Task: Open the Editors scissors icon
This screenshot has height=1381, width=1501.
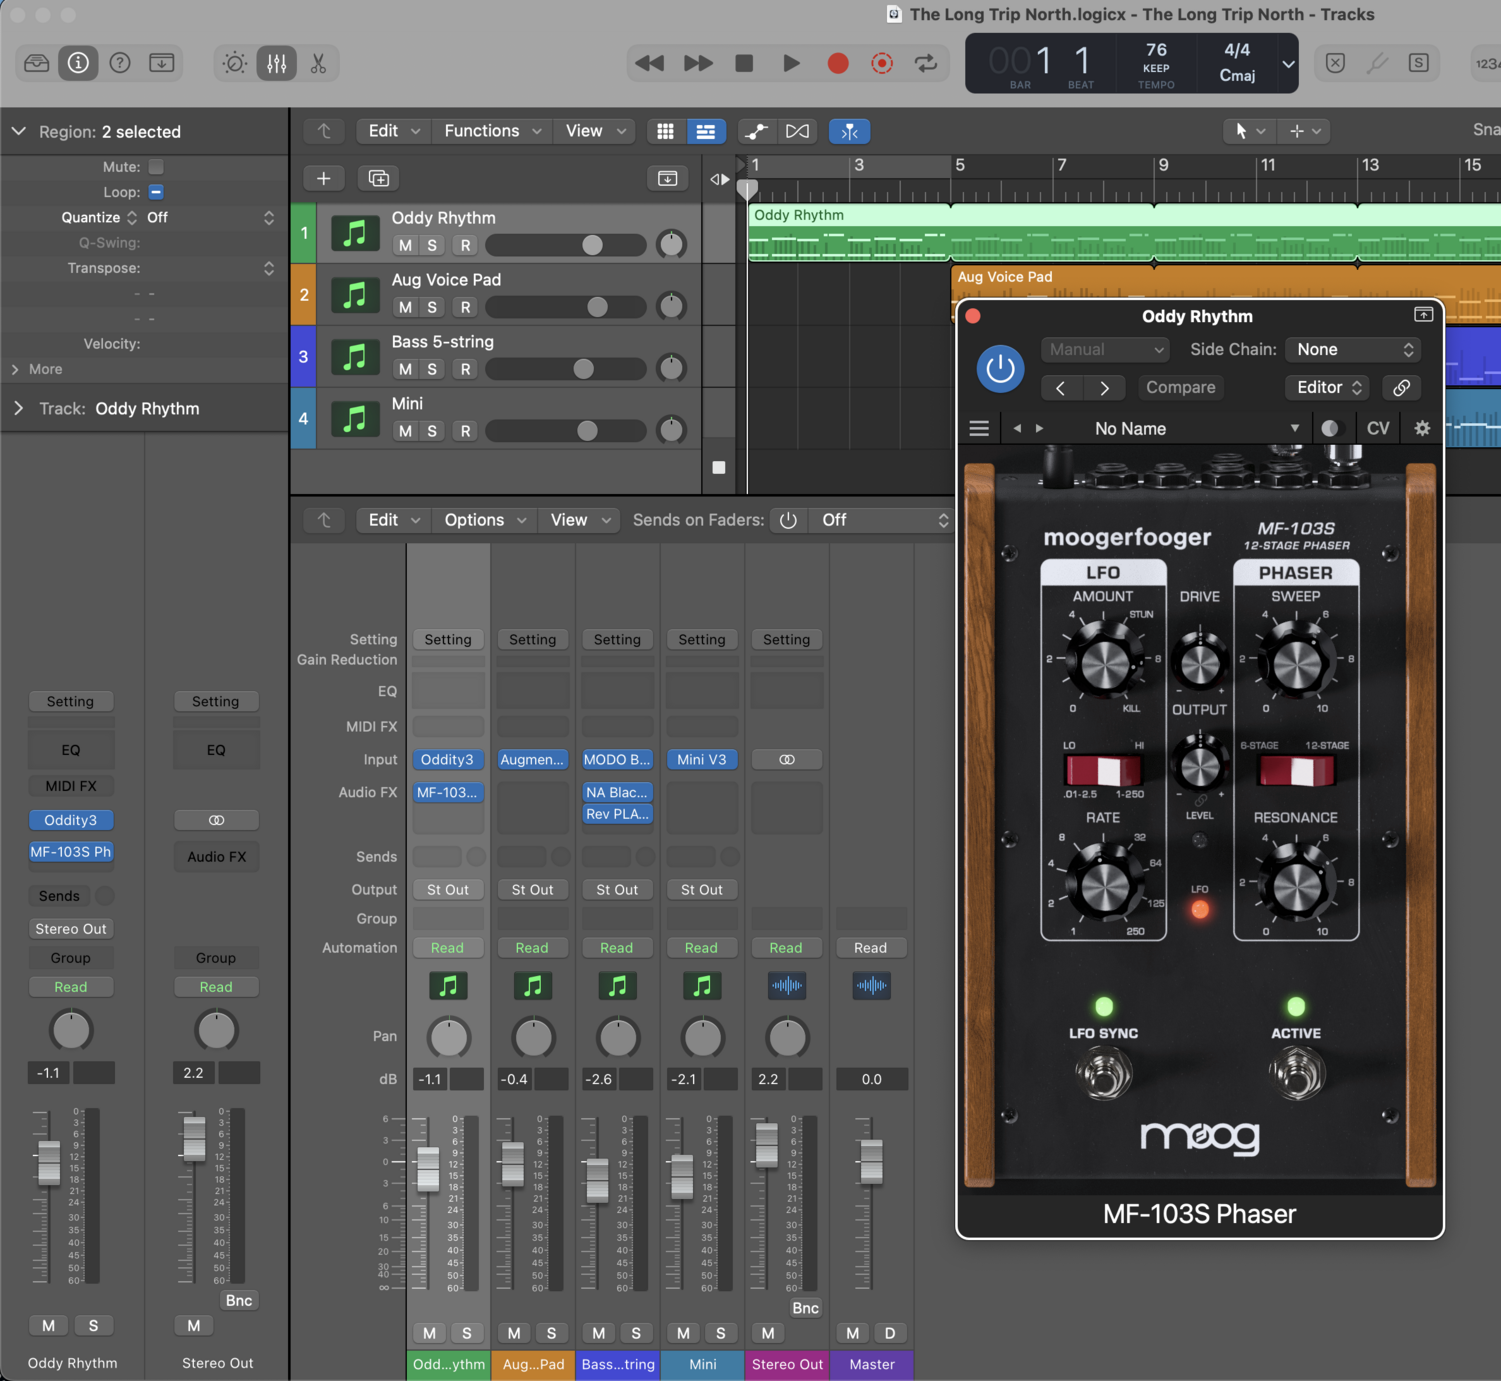Action: click(318, 63)
